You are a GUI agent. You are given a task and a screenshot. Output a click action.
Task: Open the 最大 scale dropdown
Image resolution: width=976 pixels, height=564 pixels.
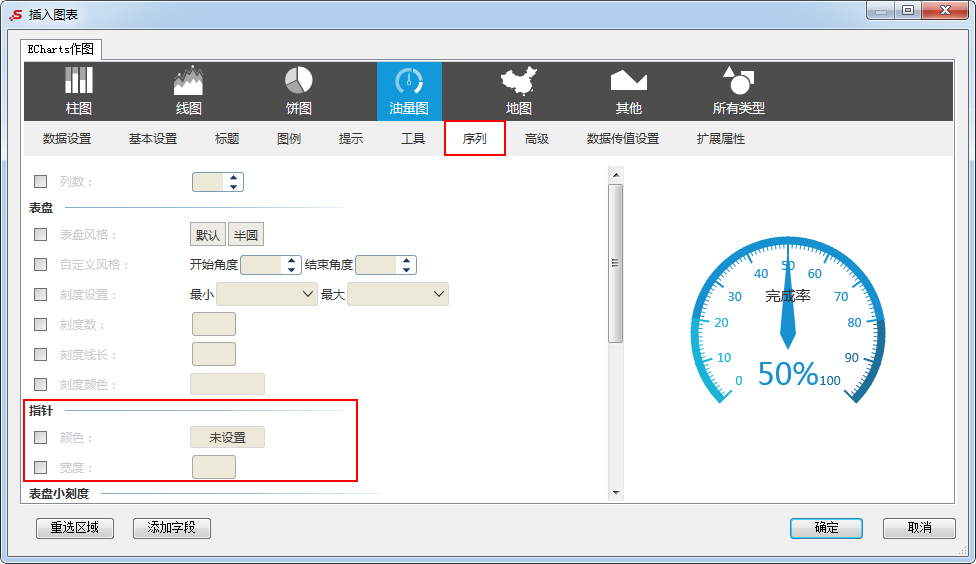click(398, 294)
